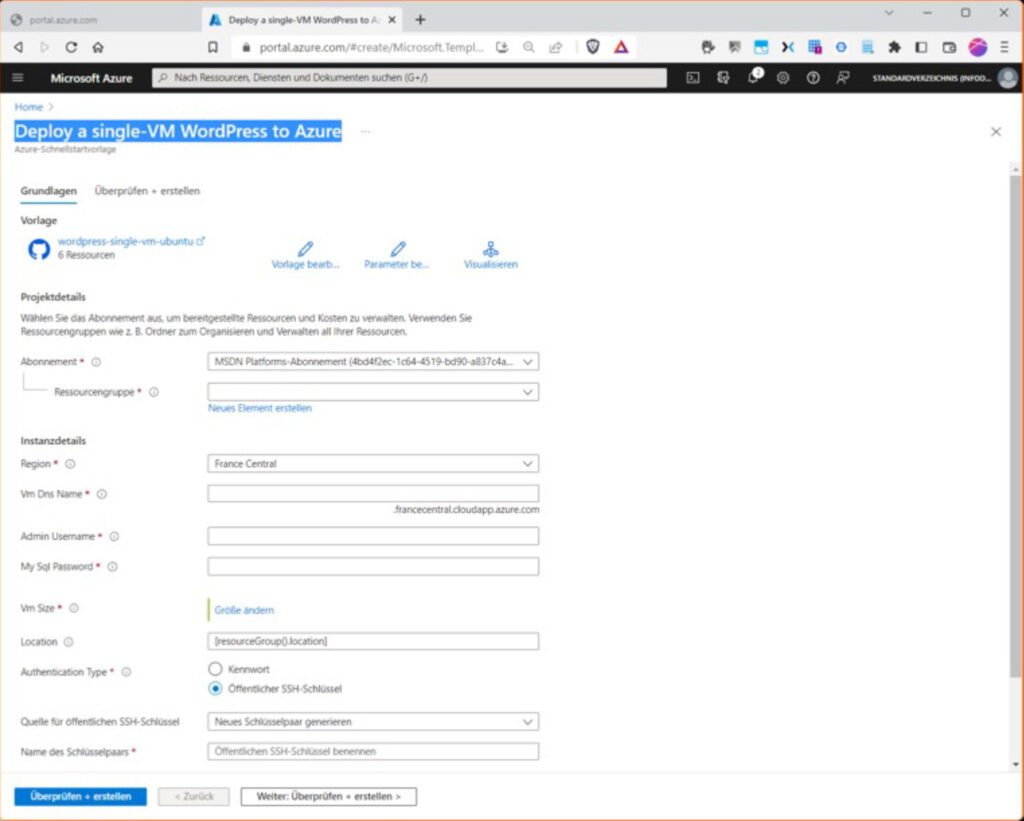Image resolution: width=1024 pixels, height=821 pixels.
Task: Open the browser main menu
Action: click(x=1005, y=47)
